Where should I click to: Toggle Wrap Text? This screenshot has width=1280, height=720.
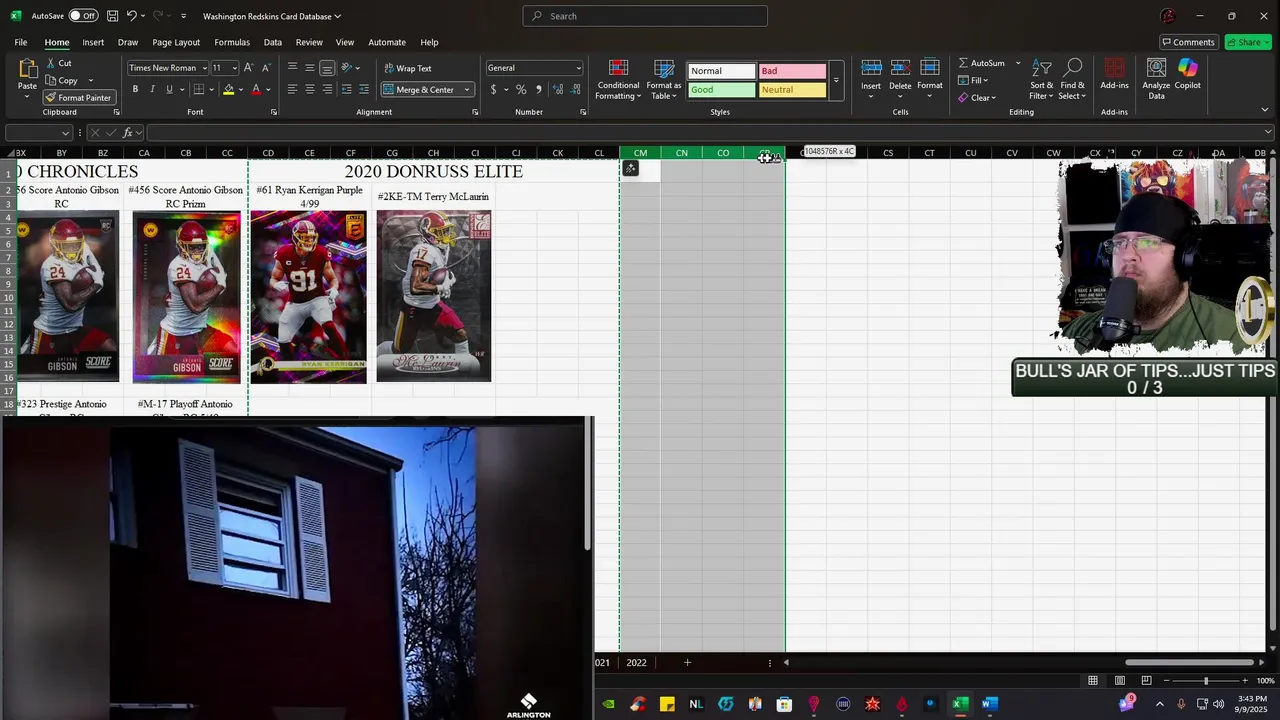click(408, 68)
